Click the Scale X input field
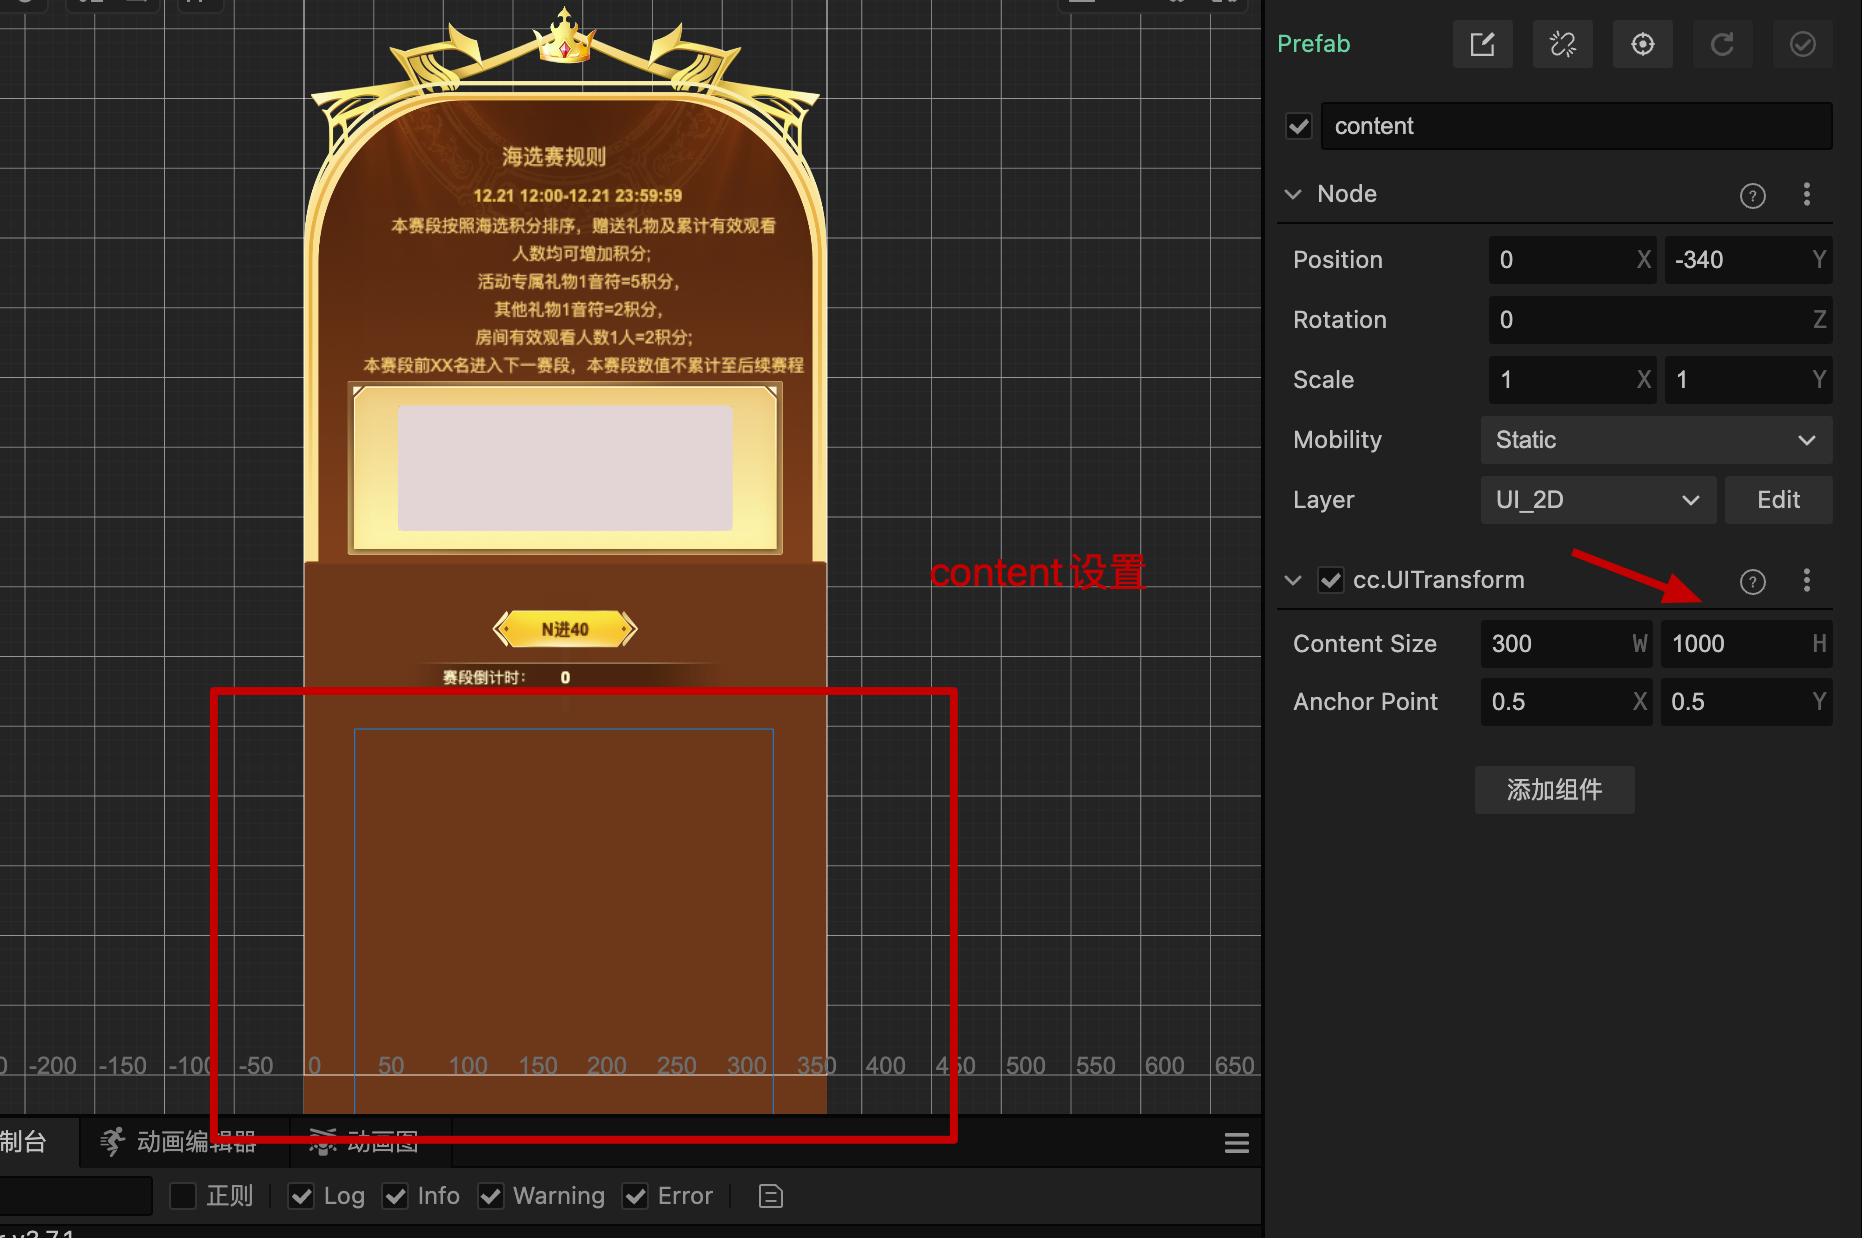The height and width of the screenshot is (1238, 1862). pyautogui.click(x=1572, y=380)
